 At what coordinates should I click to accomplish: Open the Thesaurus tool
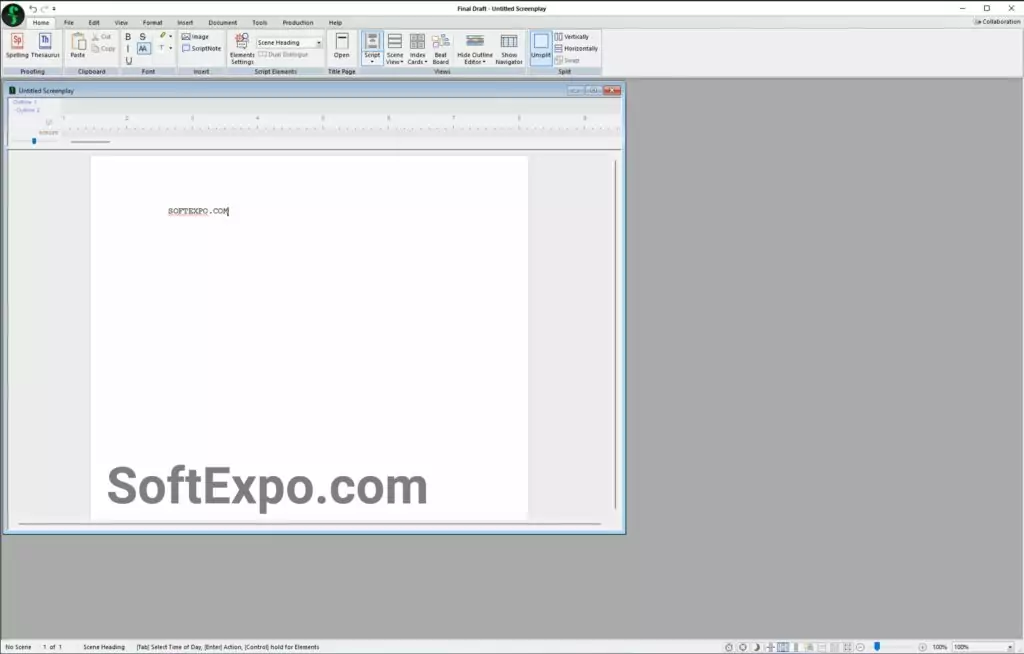45,46
